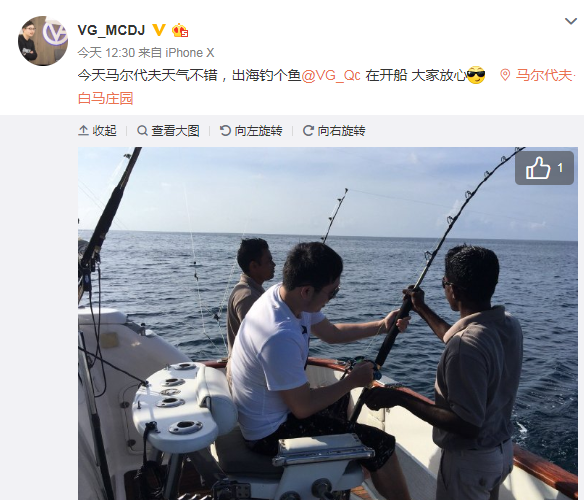
Task: Open the VG_MCDJ profile avatar
Action: [43, 41]
